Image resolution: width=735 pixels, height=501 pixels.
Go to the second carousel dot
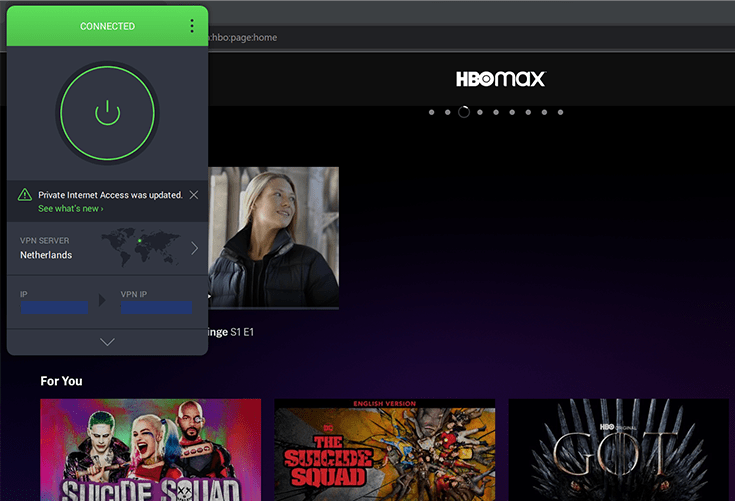(448, 112)
